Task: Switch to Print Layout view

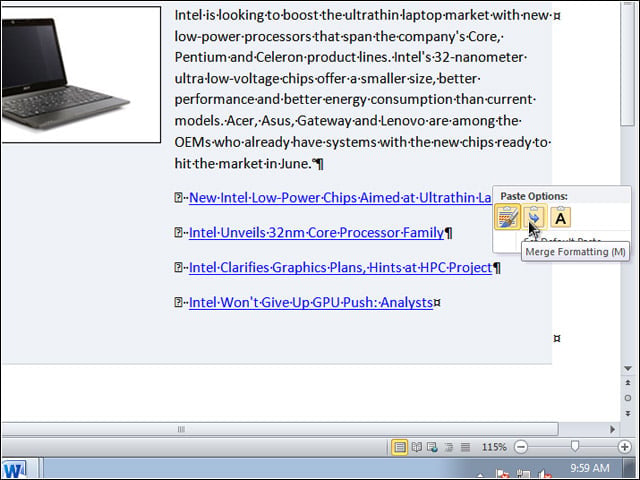Action: click(400, 447)
